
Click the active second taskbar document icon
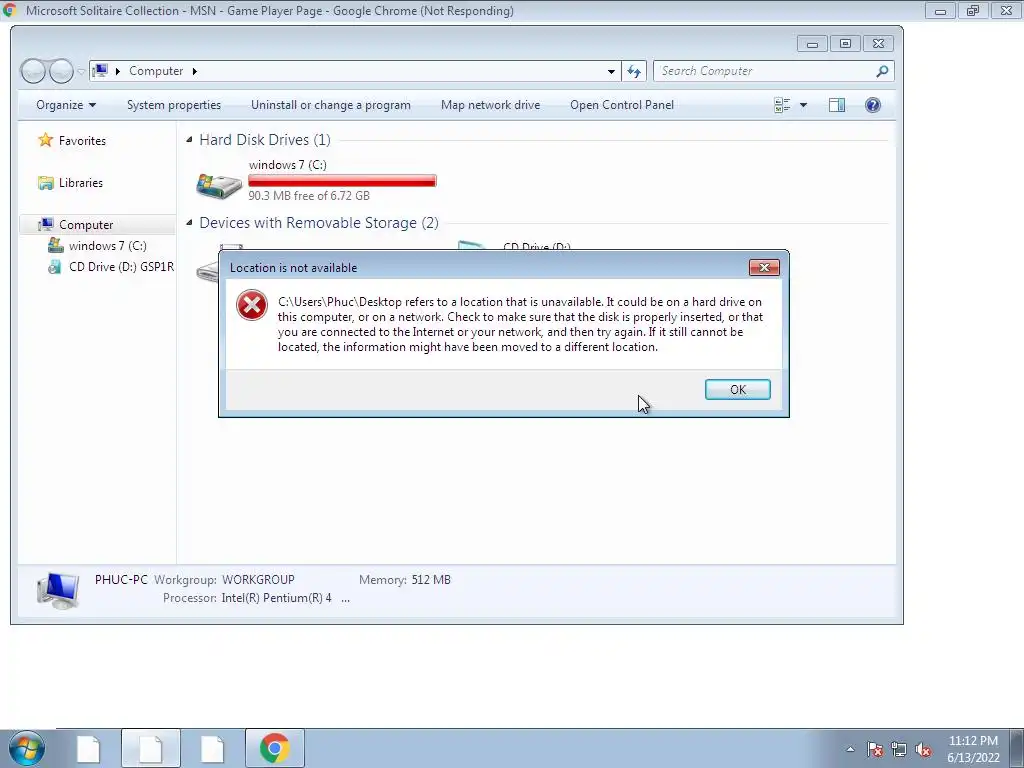pyautogui.click(x=150, y=748)
